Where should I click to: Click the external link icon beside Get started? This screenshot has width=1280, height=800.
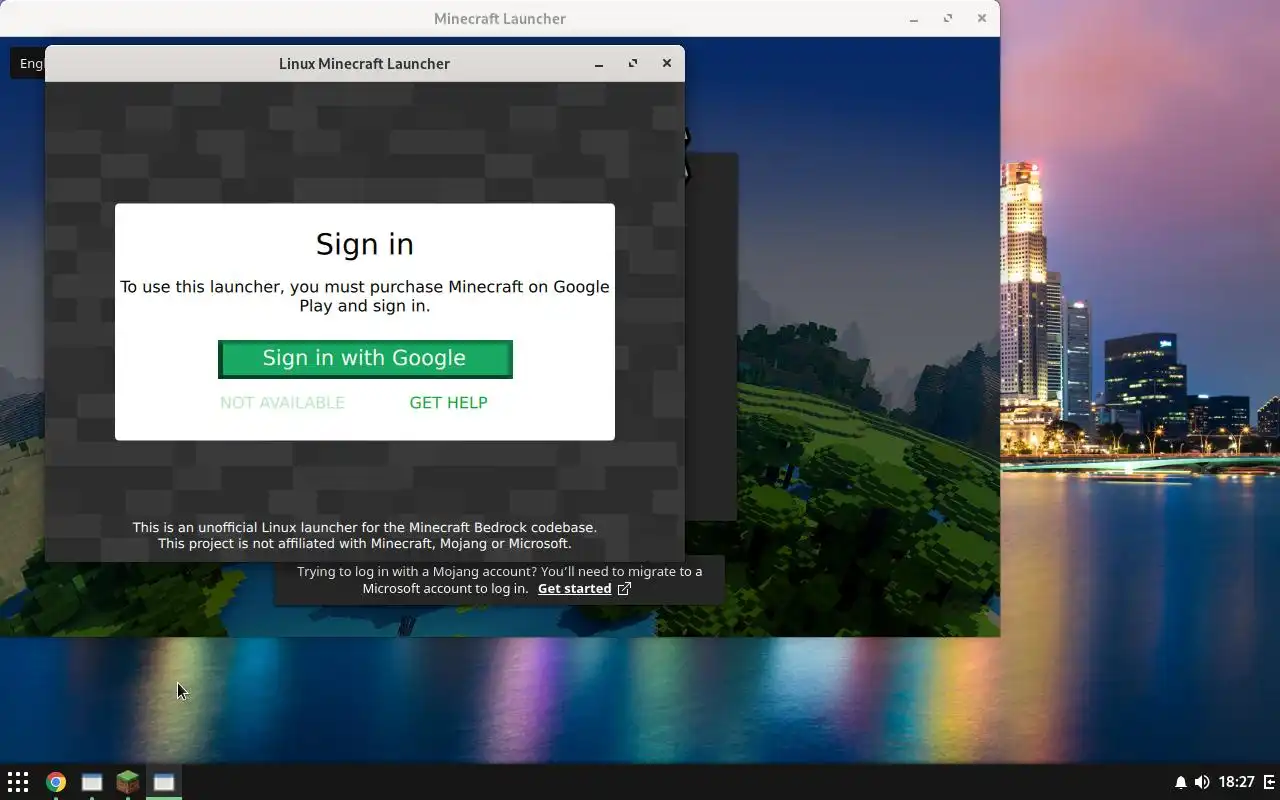624,589
